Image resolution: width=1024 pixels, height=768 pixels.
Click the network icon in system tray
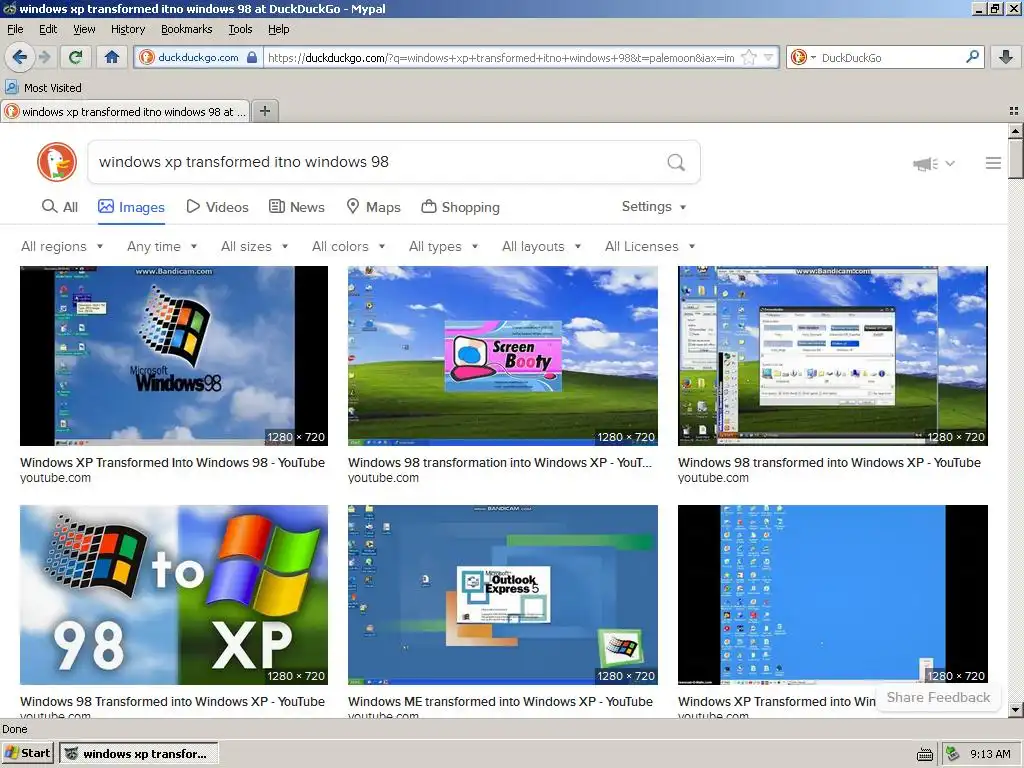pos(953,754)
